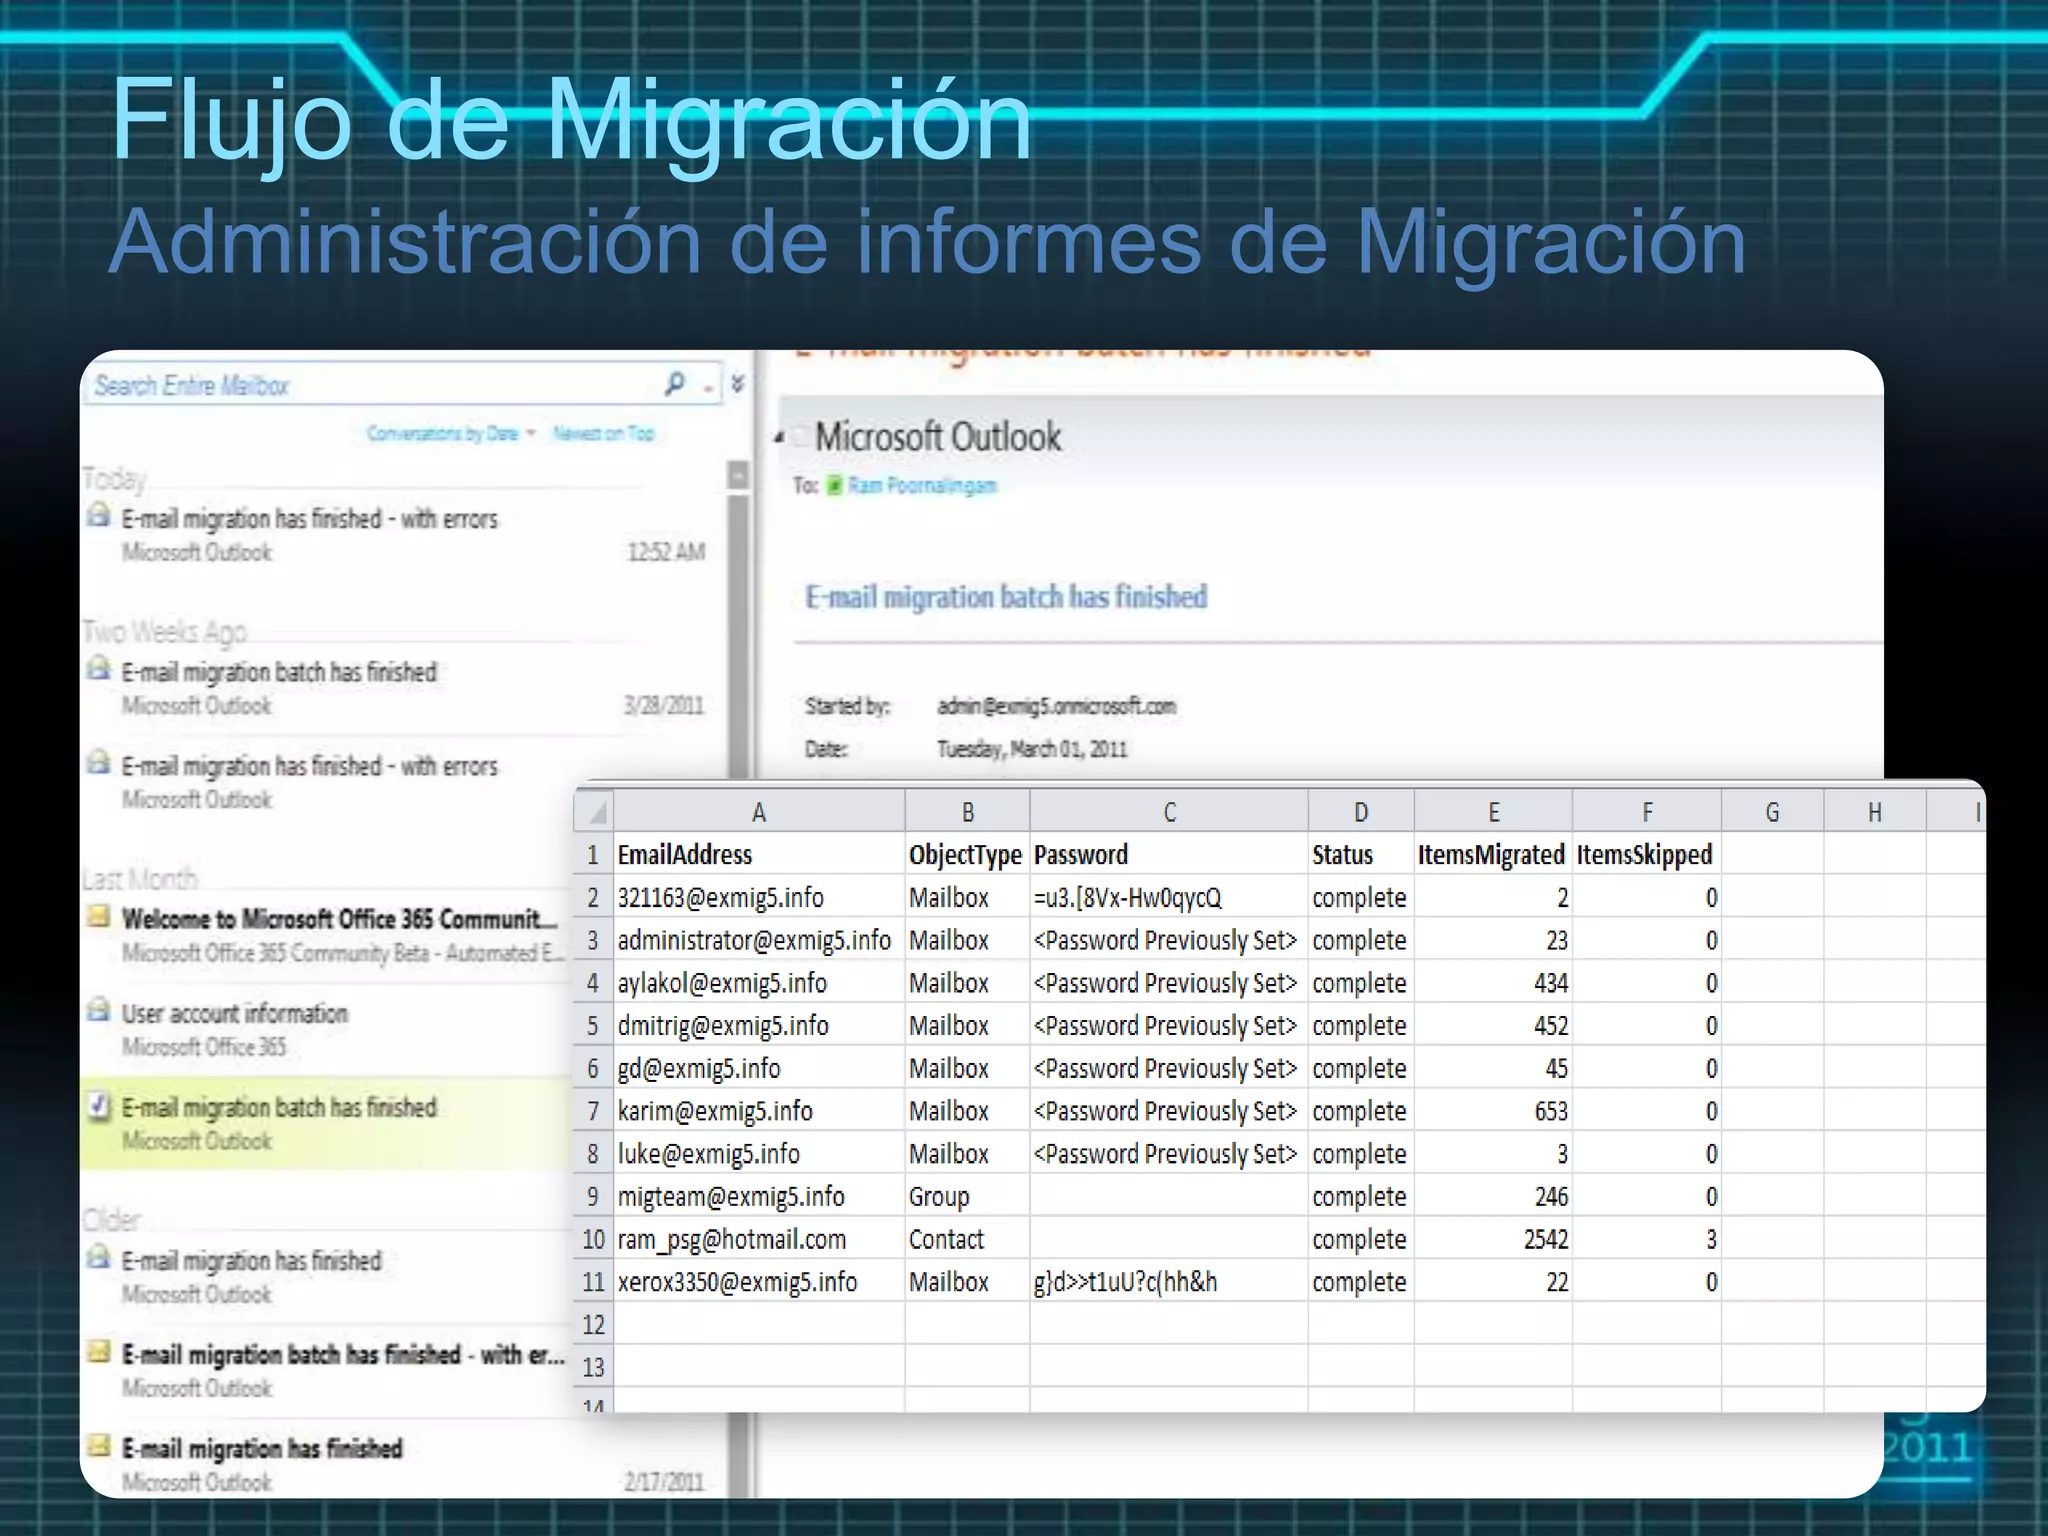
Task: Click the Select All corner of the spreadsheet
Action: click(594, 811)
